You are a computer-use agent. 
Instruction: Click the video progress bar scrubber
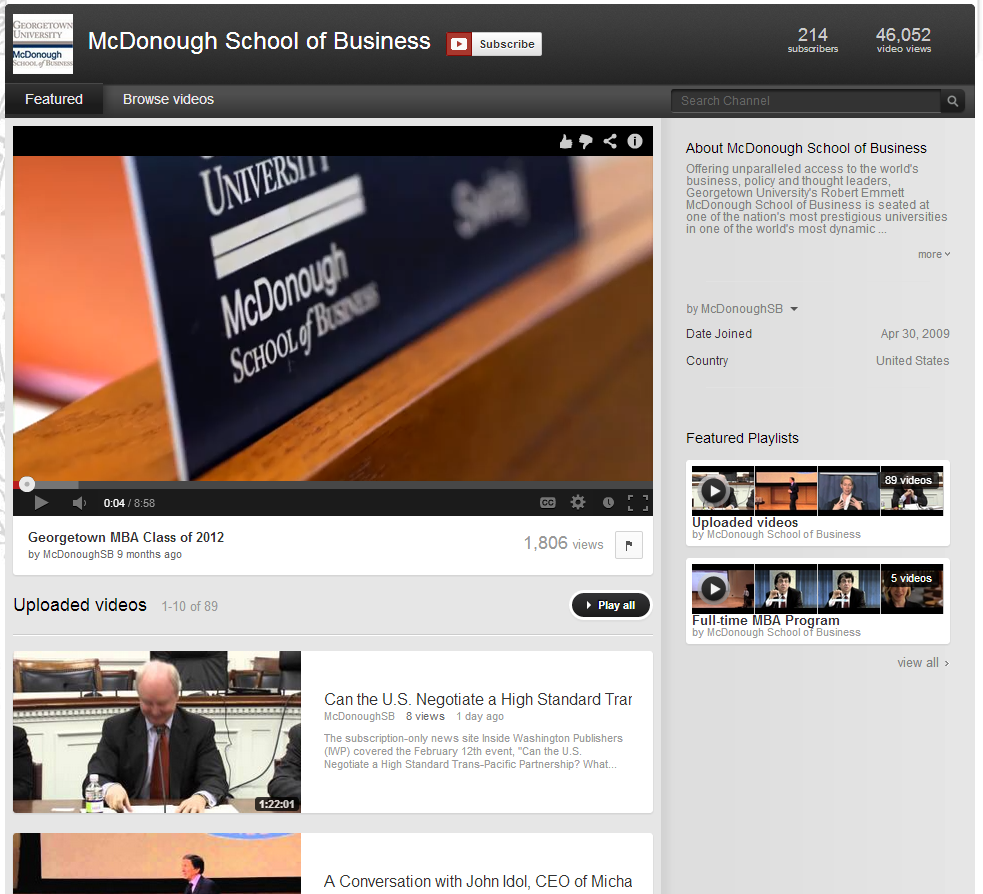point(27,484)
